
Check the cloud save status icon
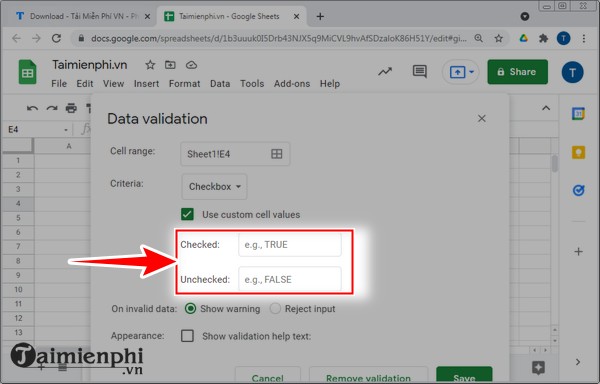[x=191, y=65]
